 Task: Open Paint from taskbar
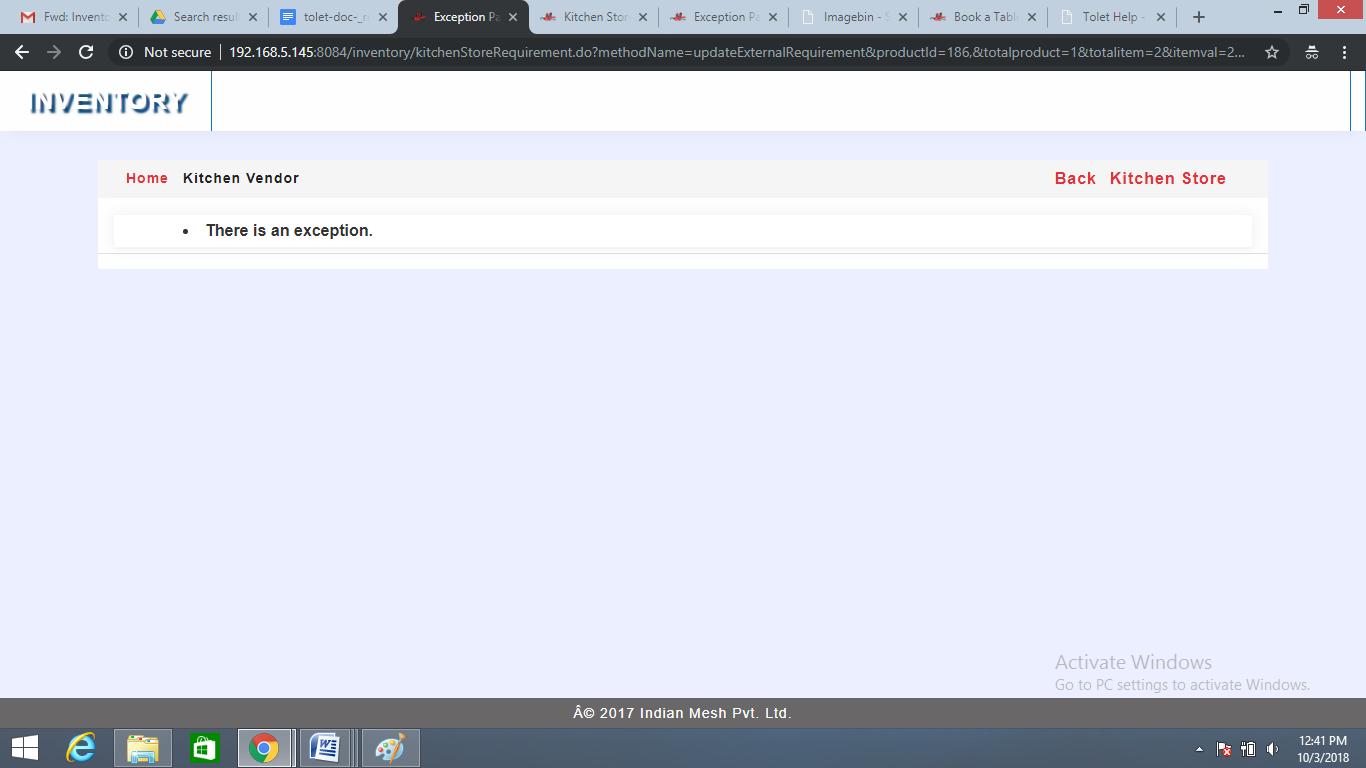[x=390, y=748]
